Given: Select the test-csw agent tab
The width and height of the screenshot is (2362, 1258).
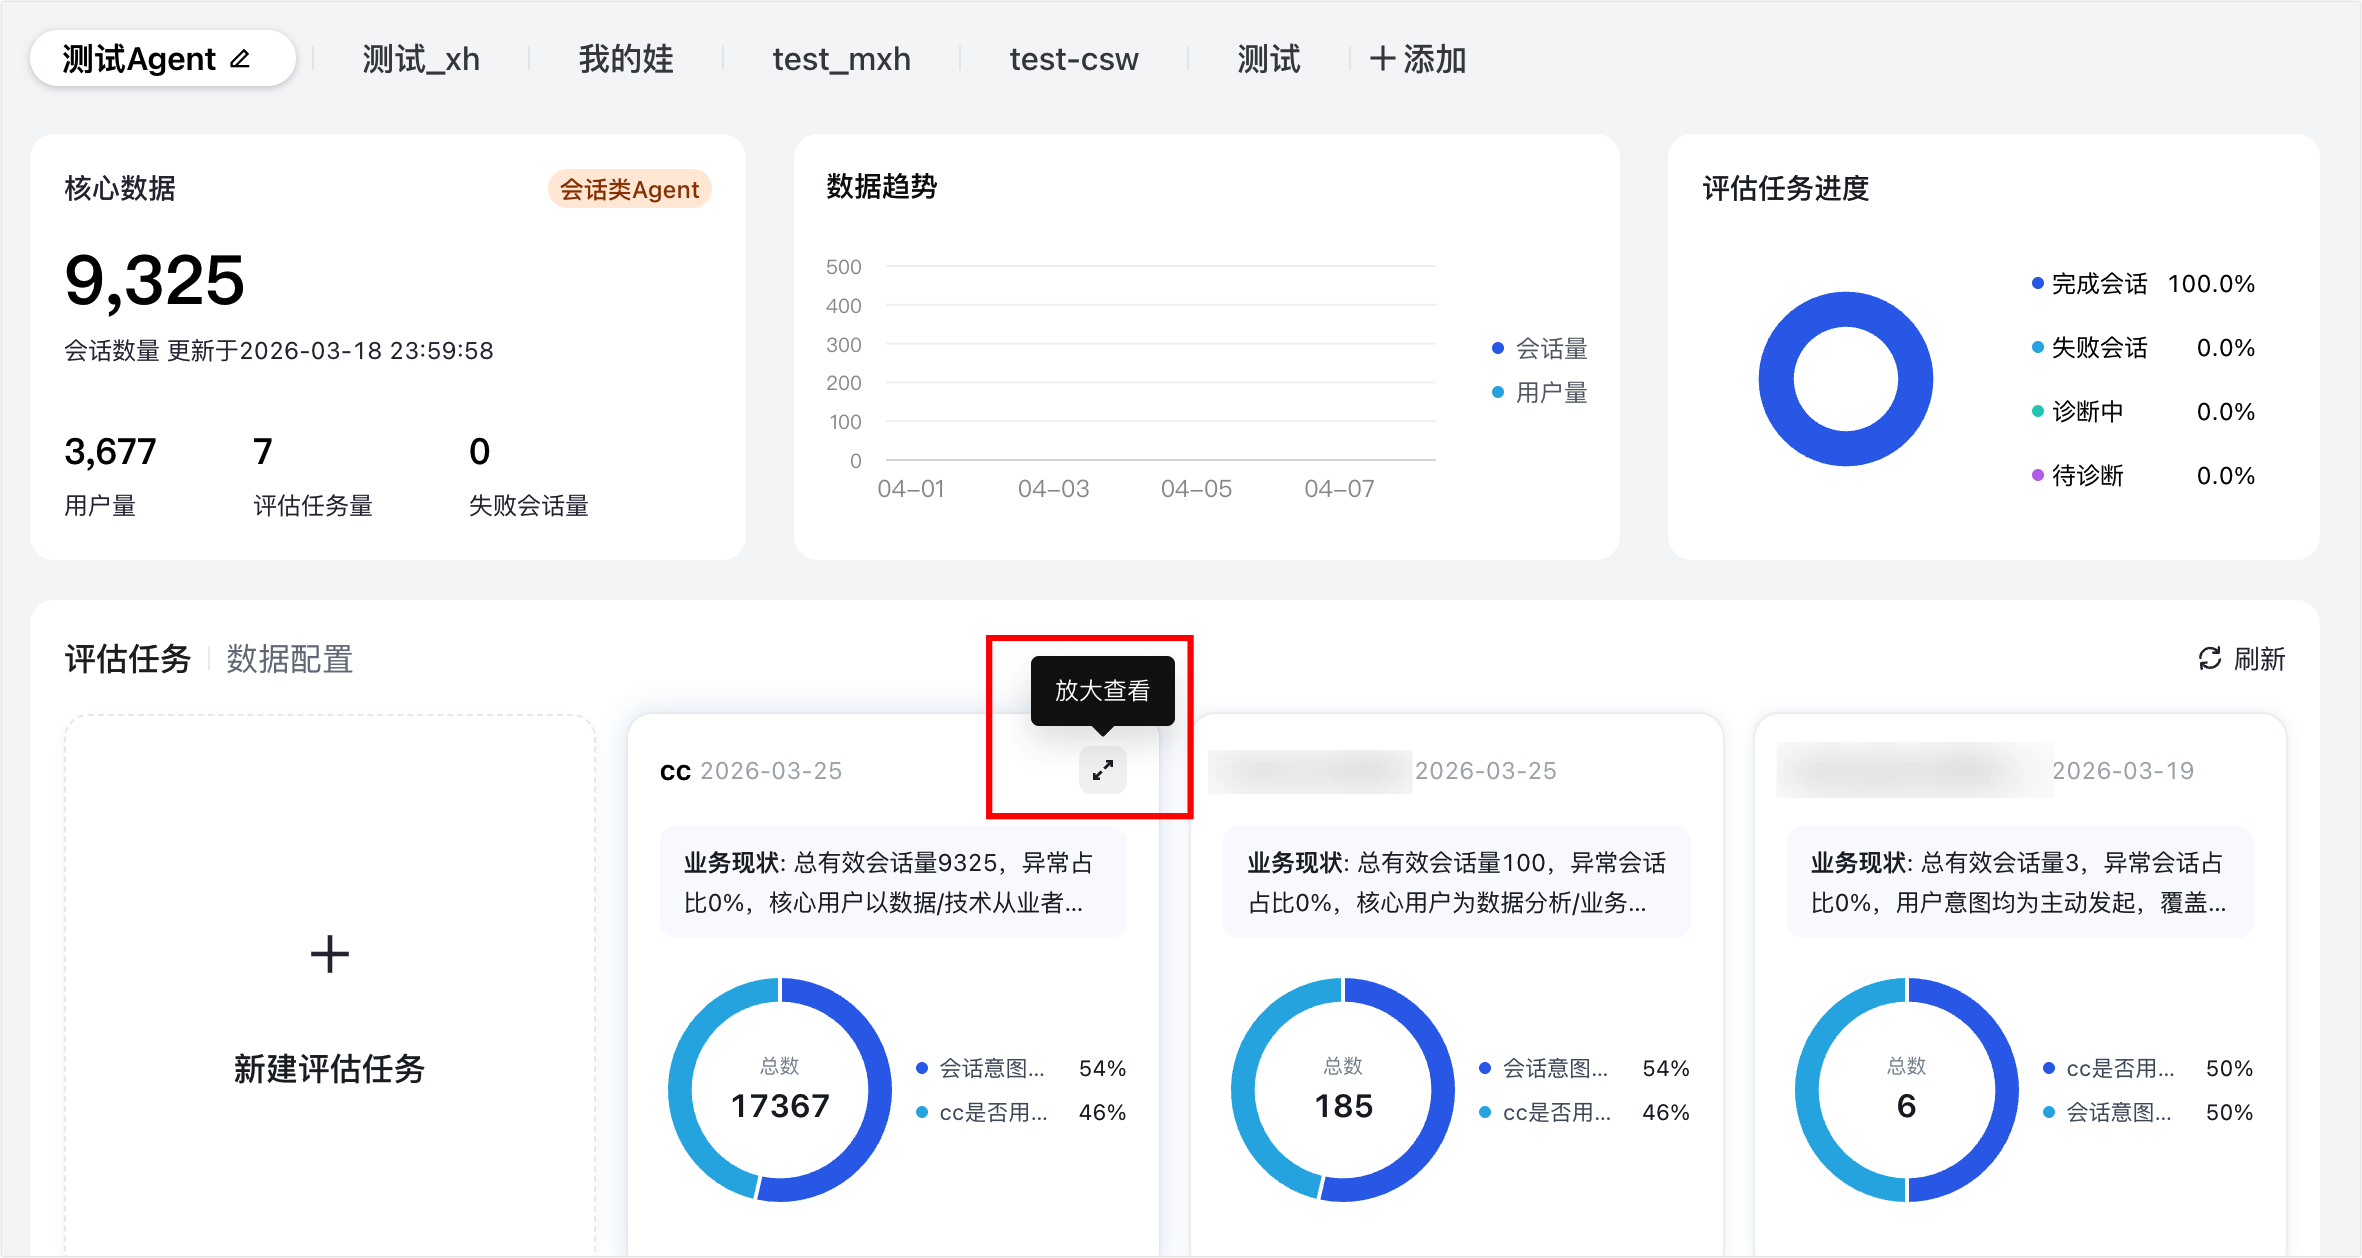Looking at the screenshot, I should [x=1073, y=59].
